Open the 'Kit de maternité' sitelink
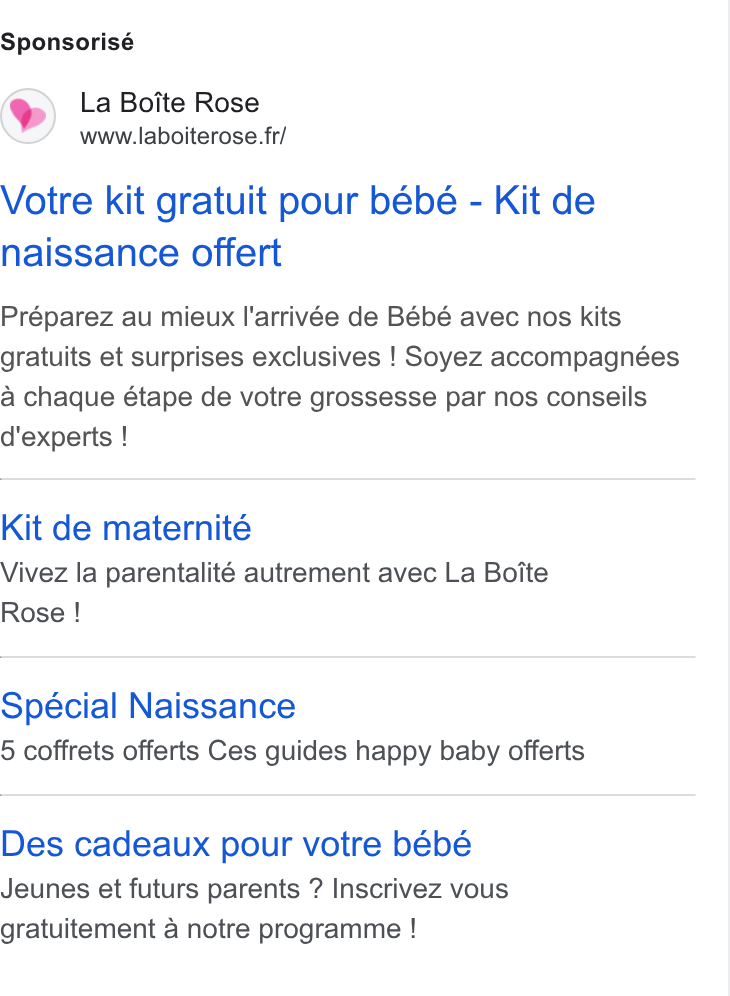The height and width of the screenshot is (996, 730). coord(126,528)
